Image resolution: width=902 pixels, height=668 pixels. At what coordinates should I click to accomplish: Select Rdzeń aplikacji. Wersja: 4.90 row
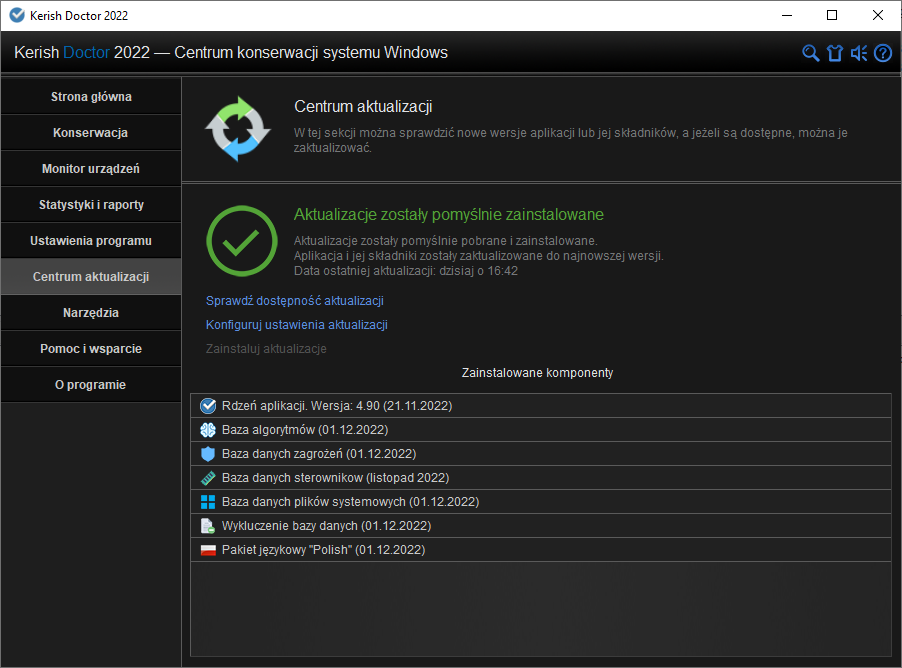(541, 406)
